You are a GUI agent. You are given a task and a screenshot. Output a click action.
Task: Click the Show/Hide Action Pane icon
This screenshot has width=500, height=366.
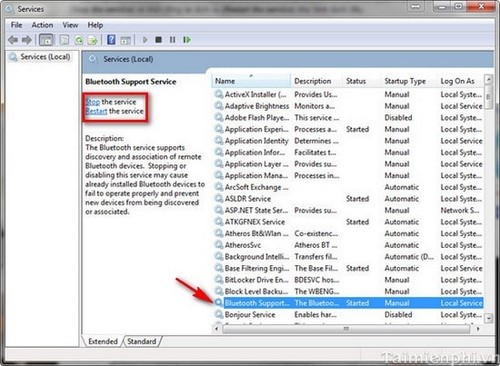pyautogui.click(x=125, y=40)
